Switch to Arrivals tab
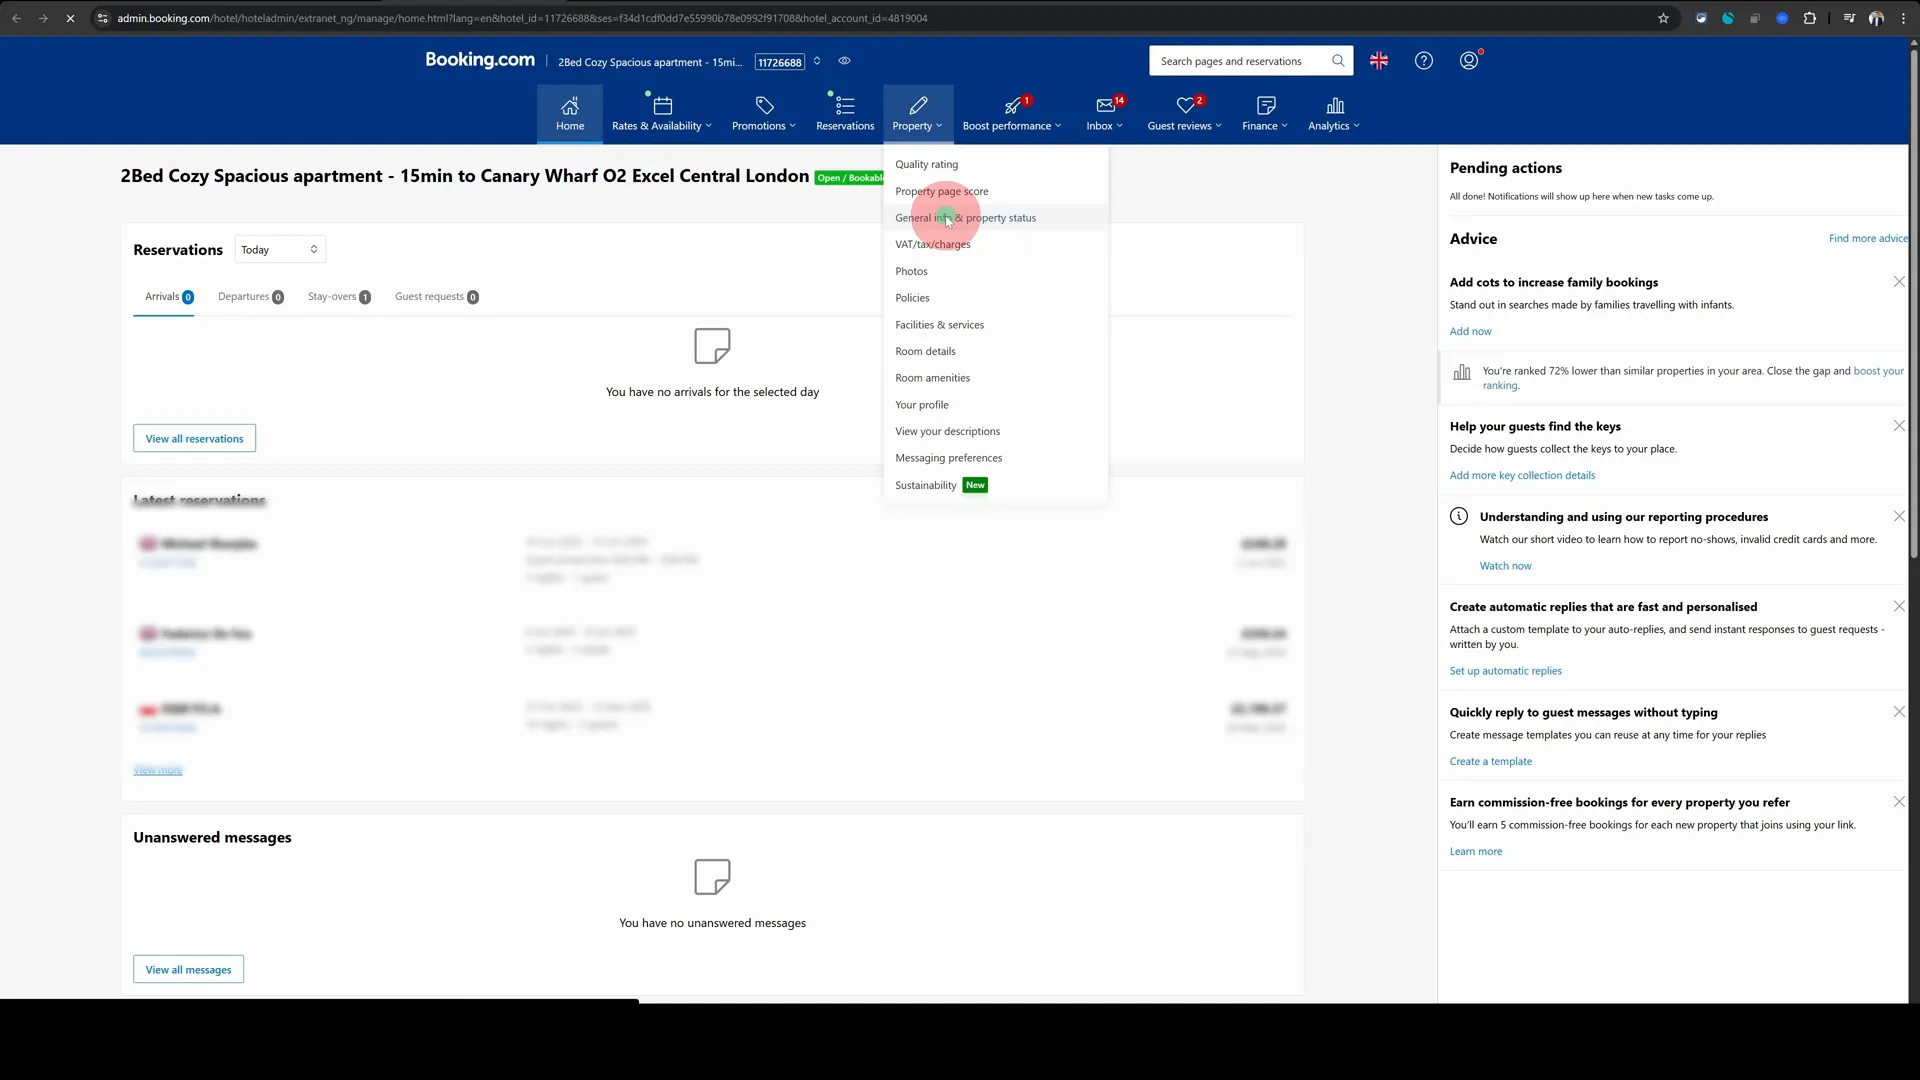 pyautogui.click(x=169, y=297)
